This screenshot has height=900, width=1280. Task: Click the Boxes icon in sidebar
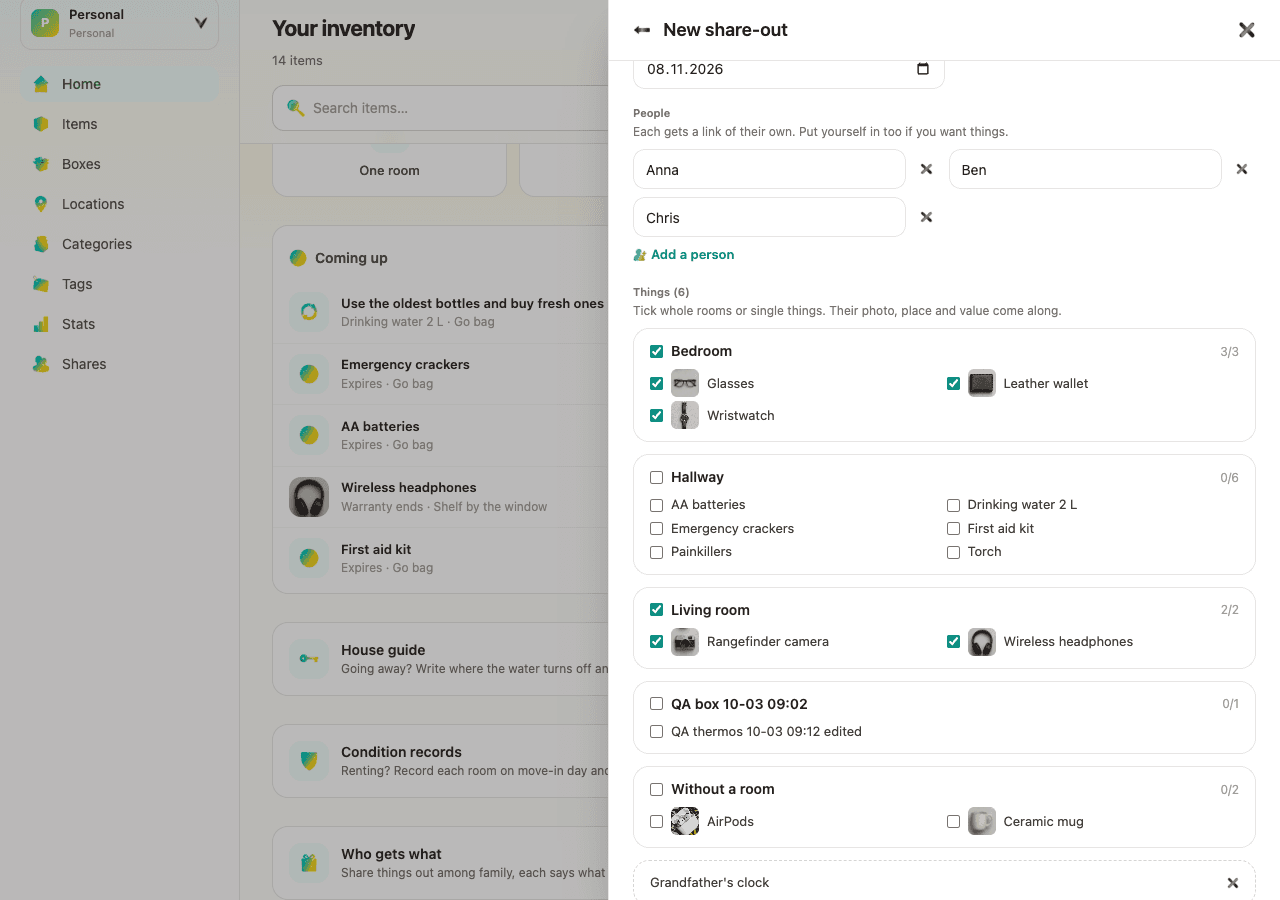click(x=41, y=164)
